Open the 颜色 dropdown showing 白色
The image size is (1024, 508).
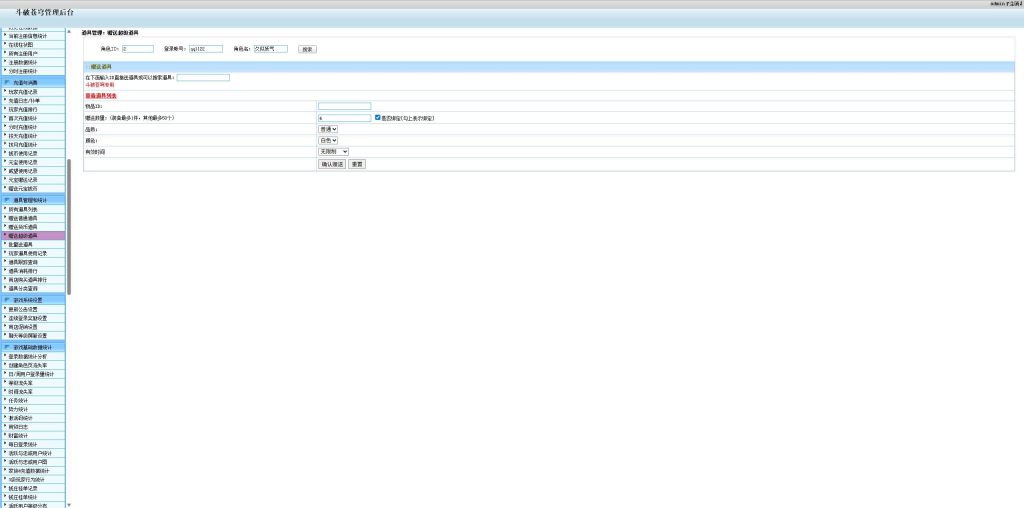(328, 140)
